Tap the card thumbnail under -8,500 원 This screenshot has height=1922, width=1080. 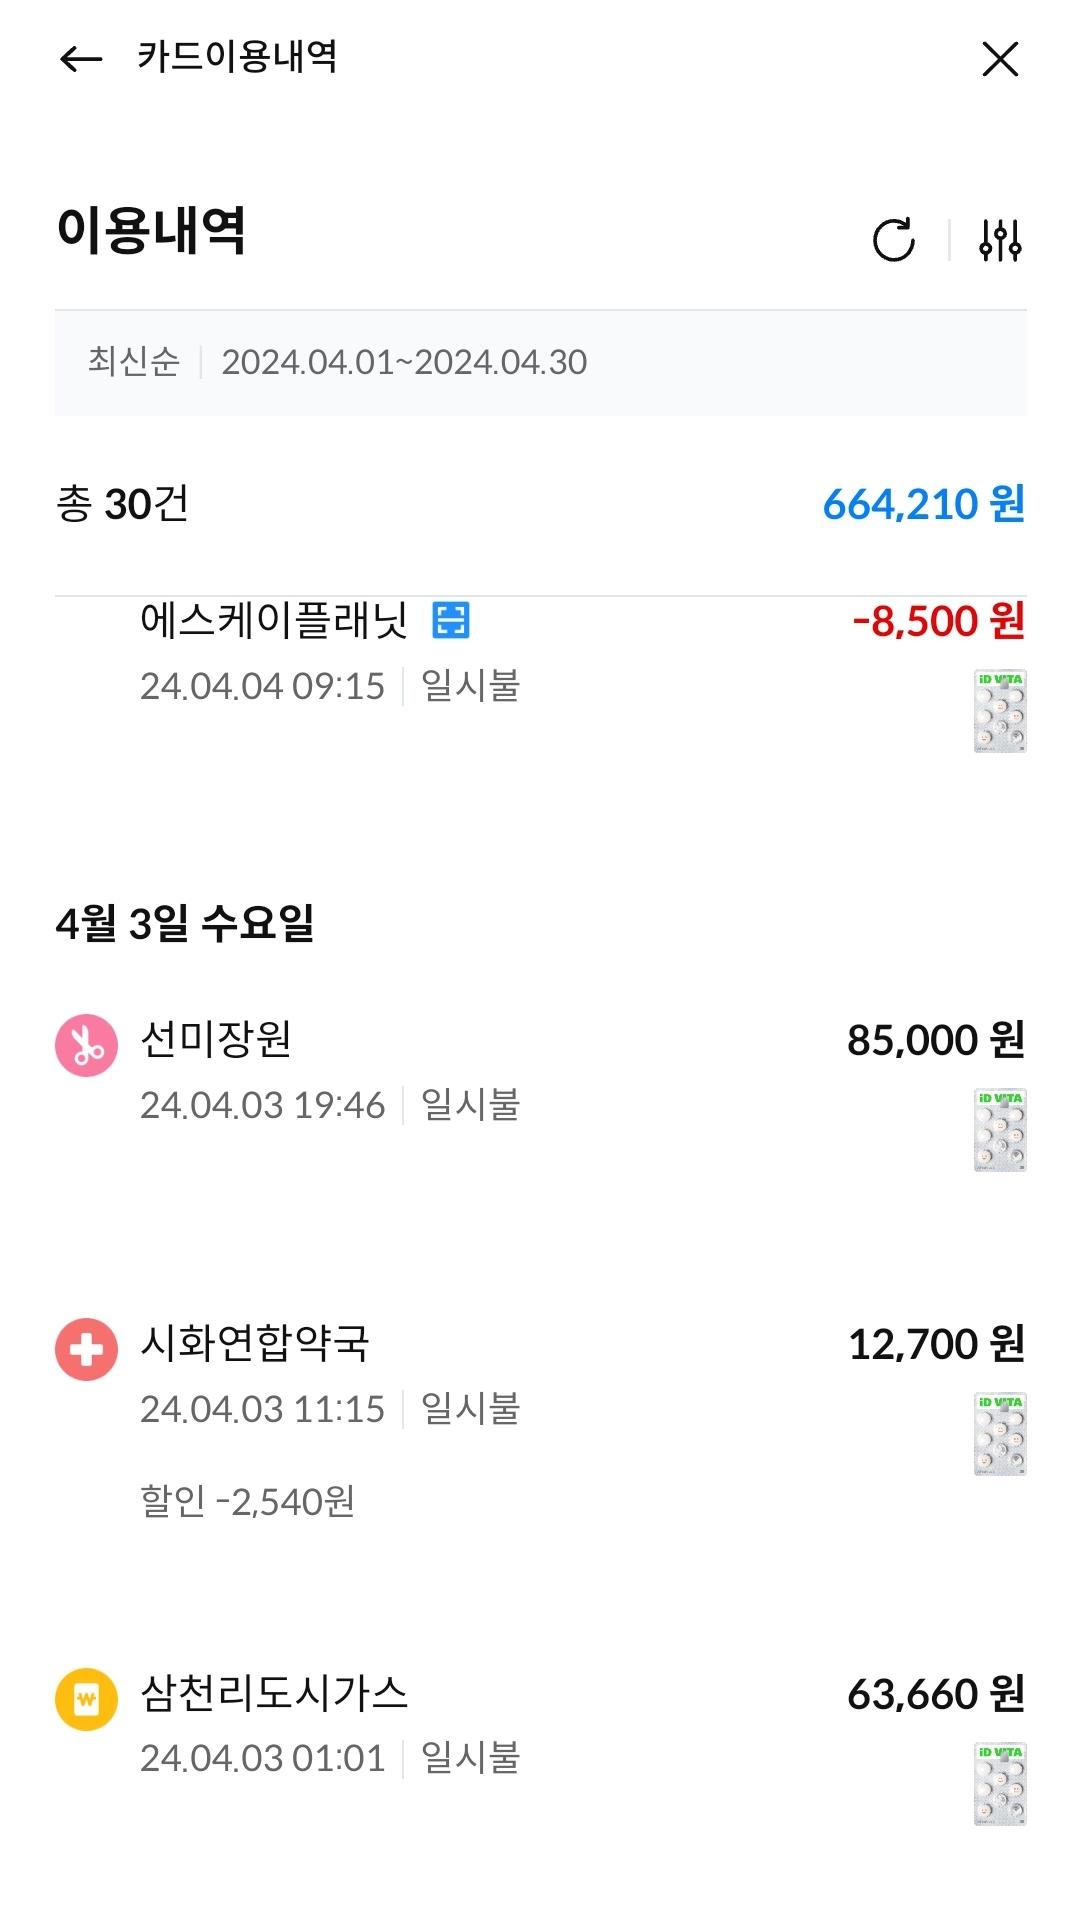1000,711
